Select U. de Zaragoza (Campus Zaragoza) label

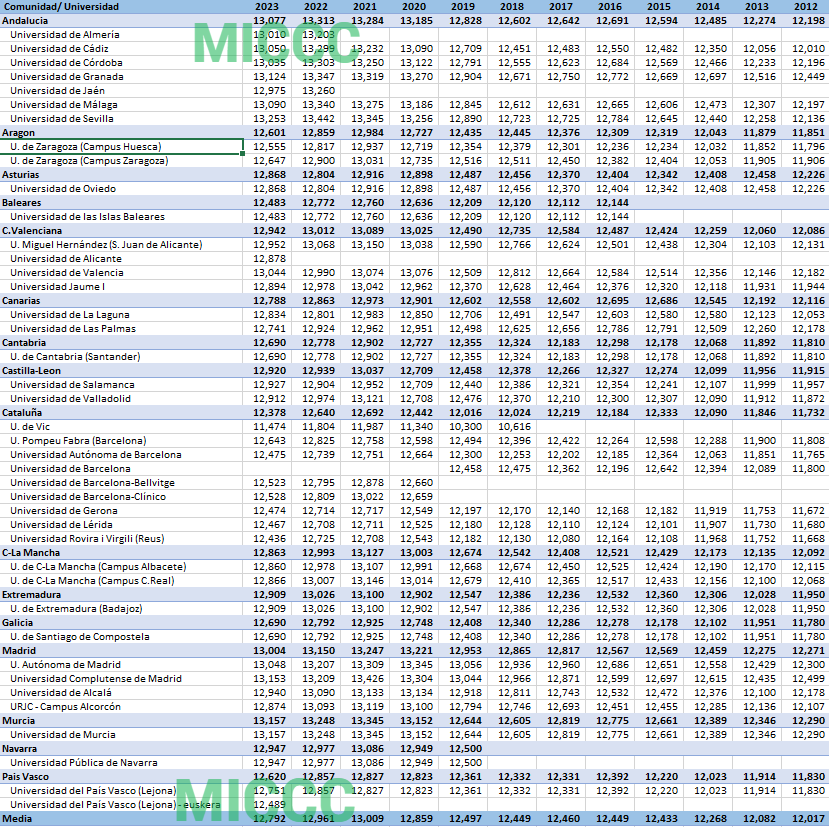pyautogui.click(x=89, y=161)
